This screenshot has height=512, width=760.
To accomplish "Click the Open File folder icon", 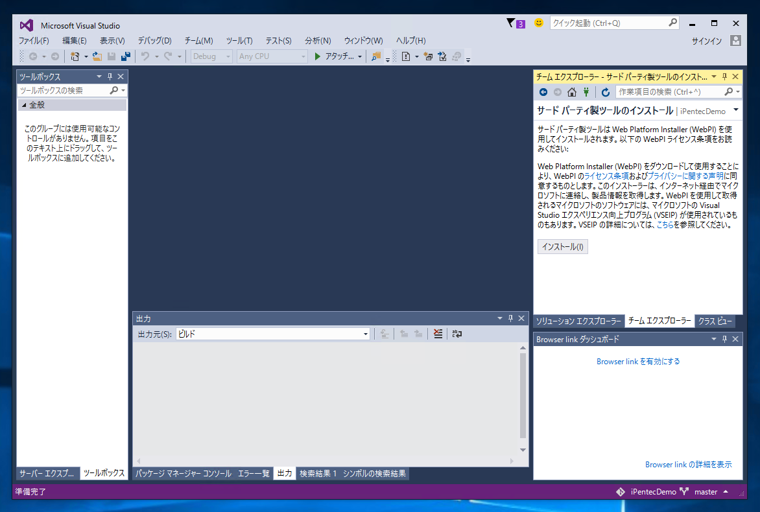I will point(97,57).
